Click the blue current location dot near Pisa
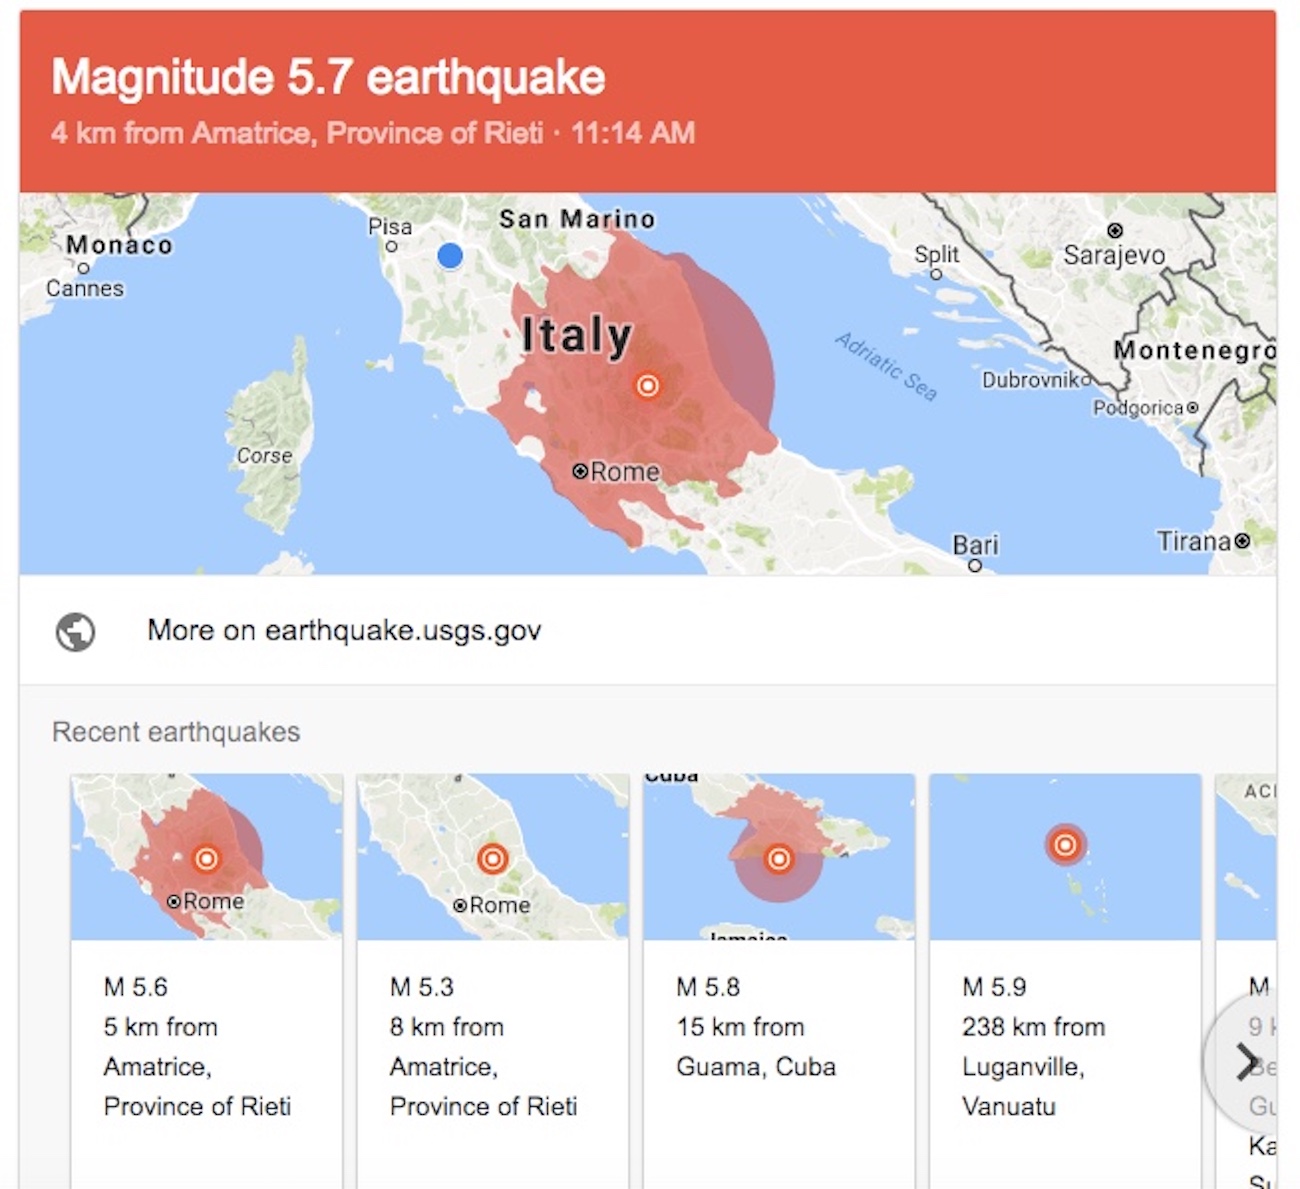 [x=450, y=255]
